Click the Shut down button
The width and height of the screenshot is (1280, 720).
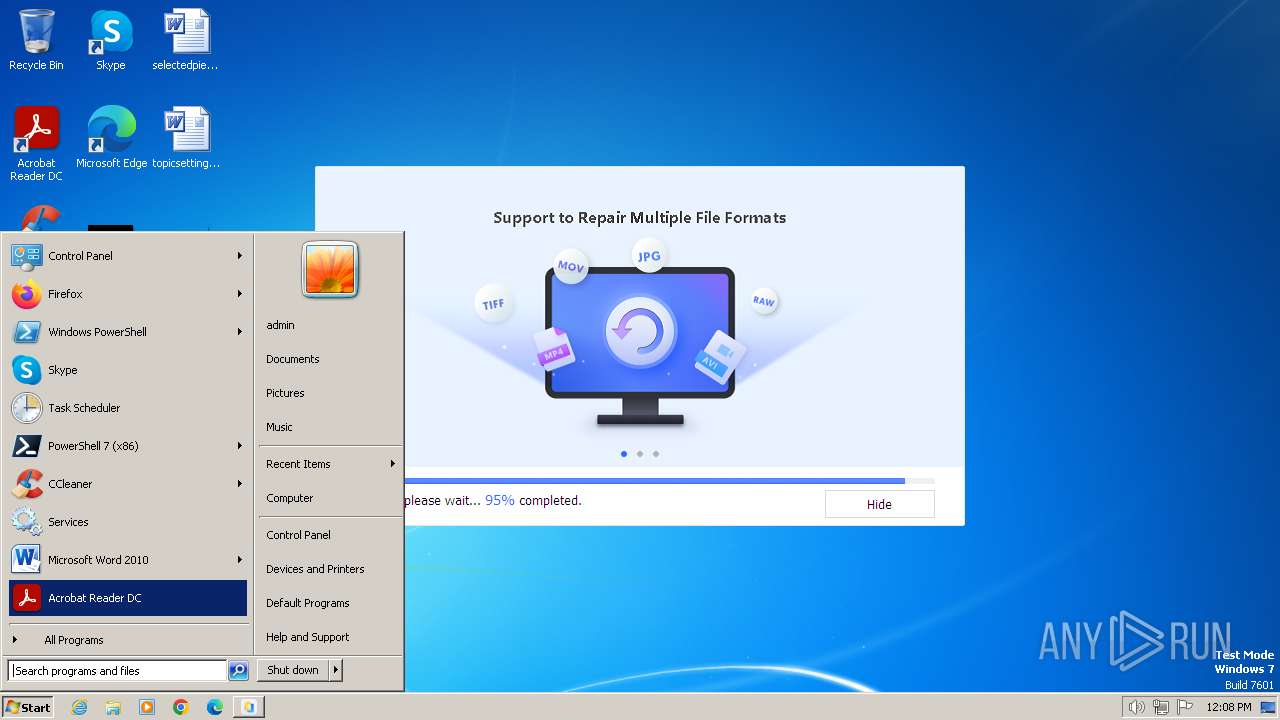tap(293, 670)
